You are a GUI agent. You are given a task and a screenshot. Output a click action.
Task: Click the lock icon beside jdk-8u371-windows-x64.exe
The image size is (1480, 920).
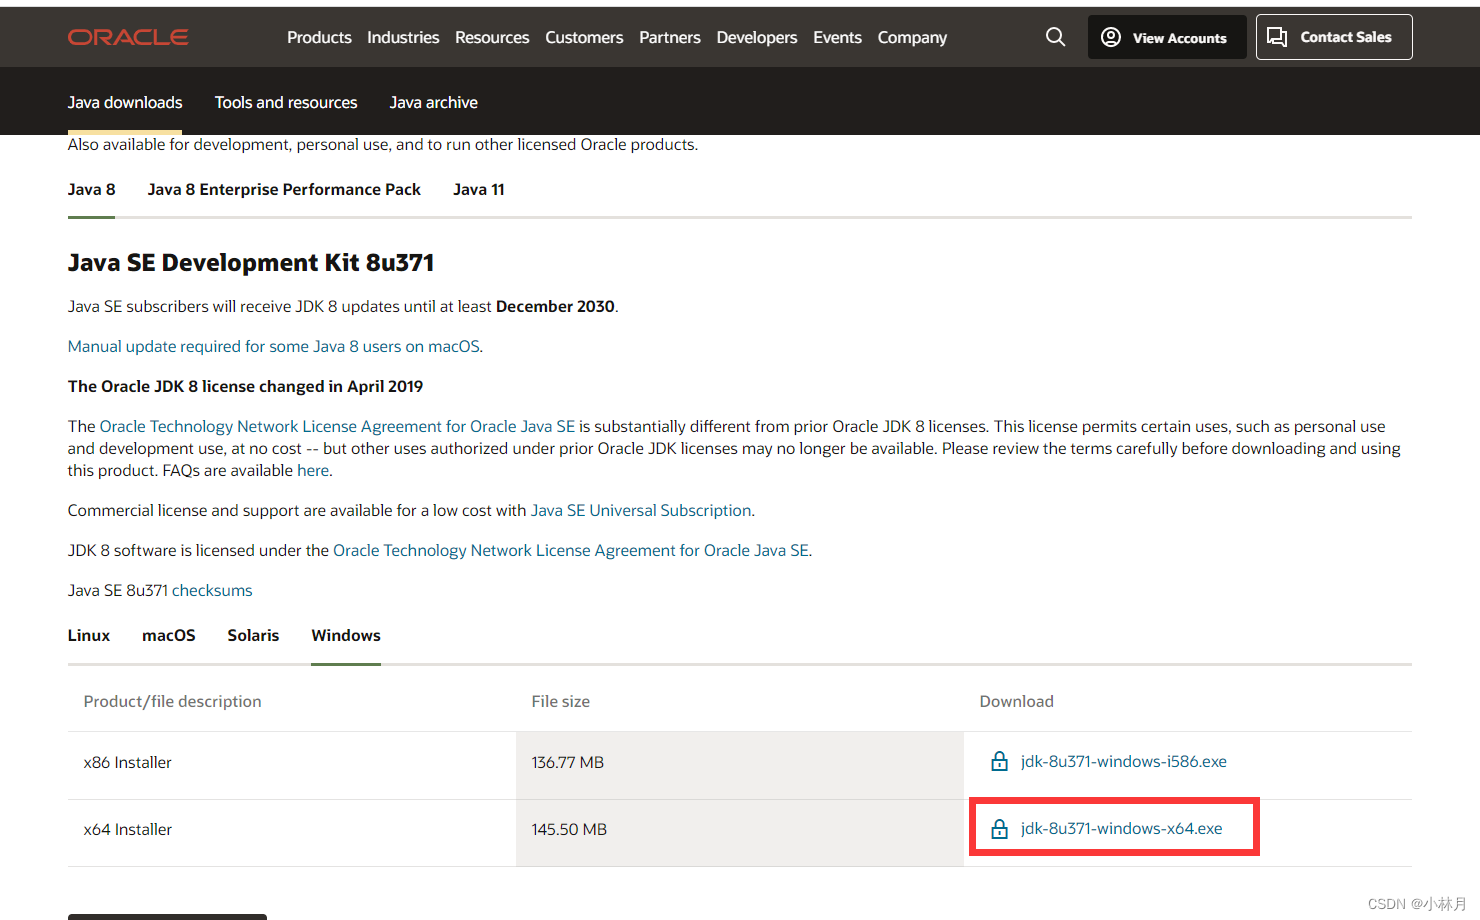point(999,828)
